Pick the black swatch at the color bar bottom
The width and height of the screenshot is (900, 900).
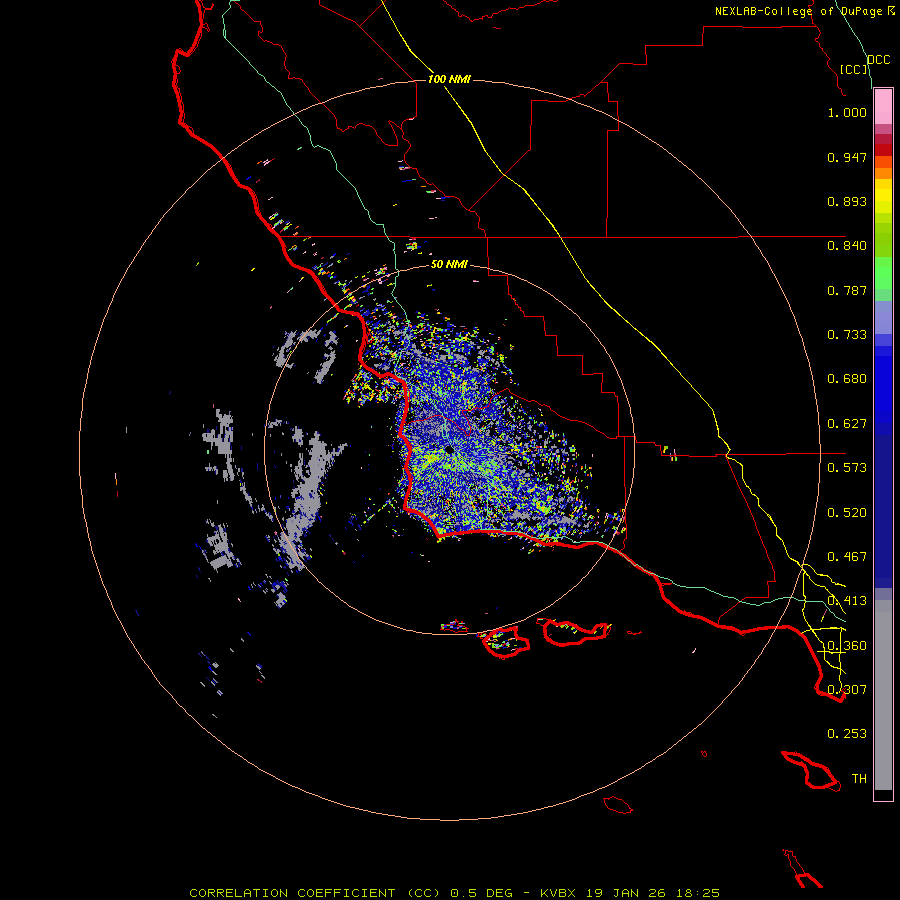[883, 794]
